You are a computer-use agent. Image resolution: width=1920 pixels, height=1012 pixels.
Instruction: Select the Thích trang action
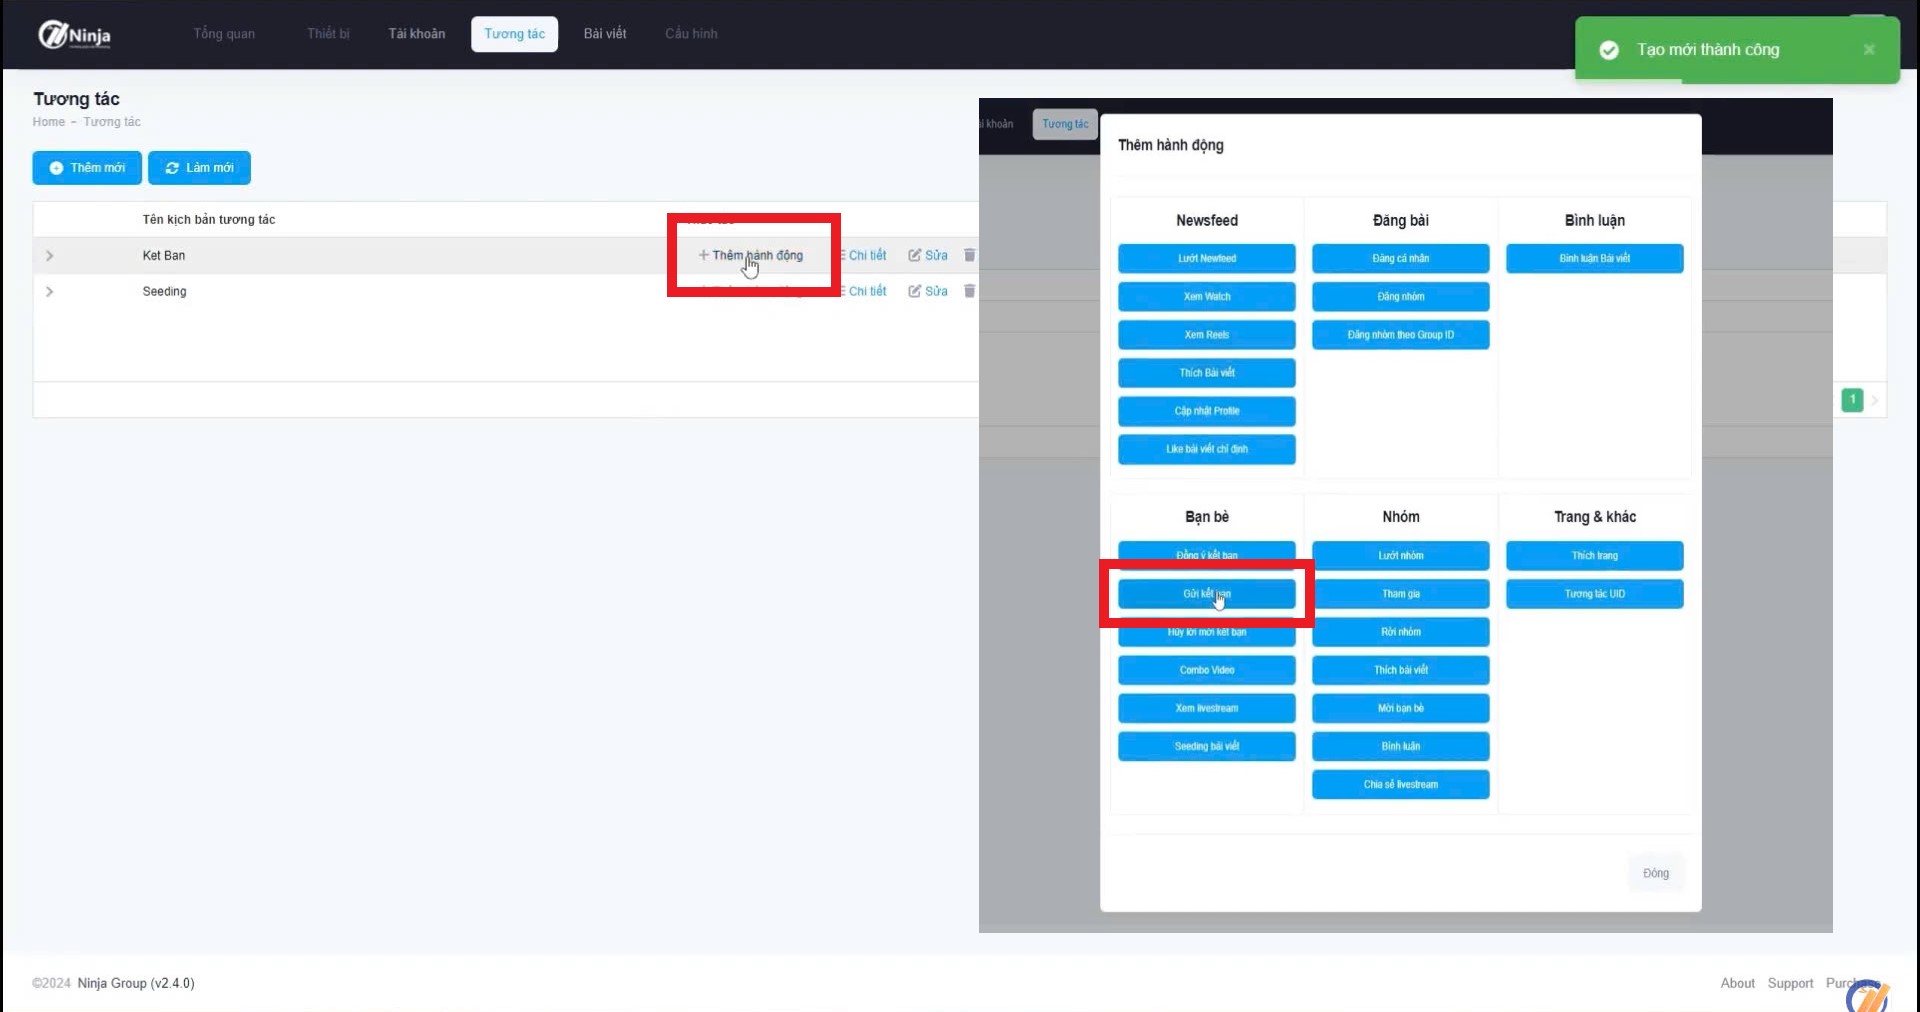pyautogui.click(x=1594, y=556)
